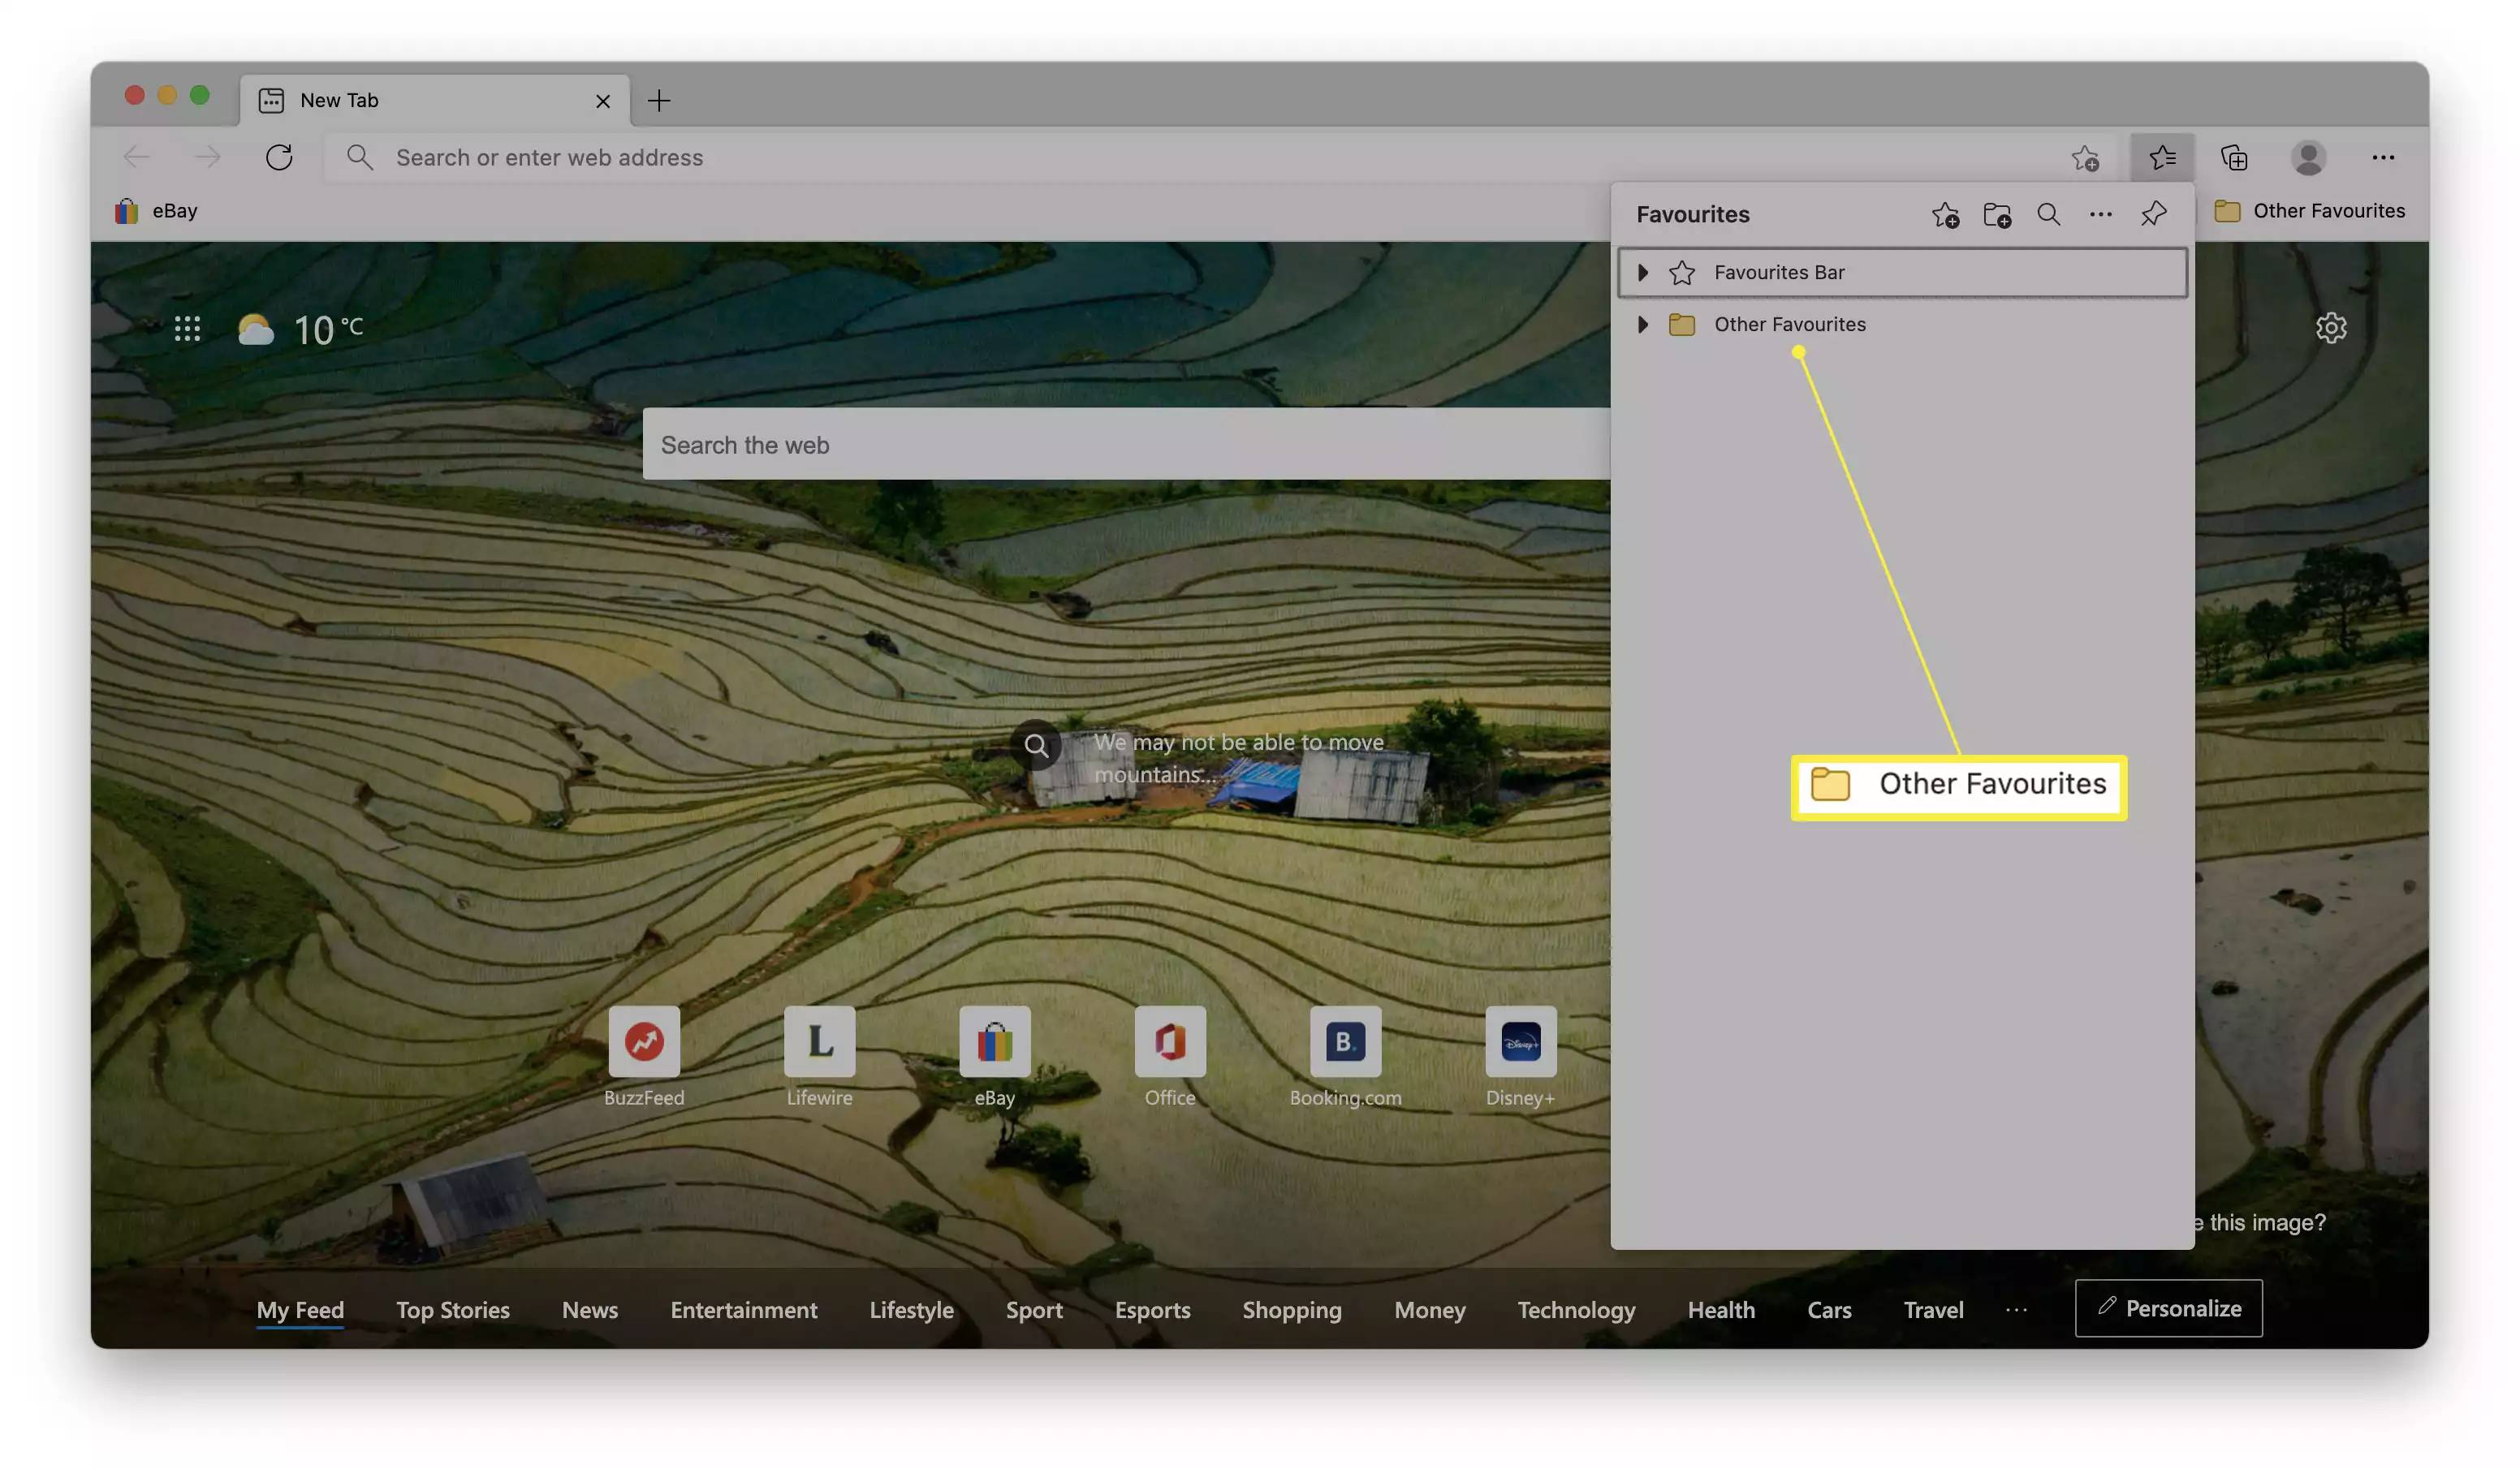Viewport: 2520px width, 1469px height.
Task: Expand the Favourites Bar tree item
Action: point(1644,273)
